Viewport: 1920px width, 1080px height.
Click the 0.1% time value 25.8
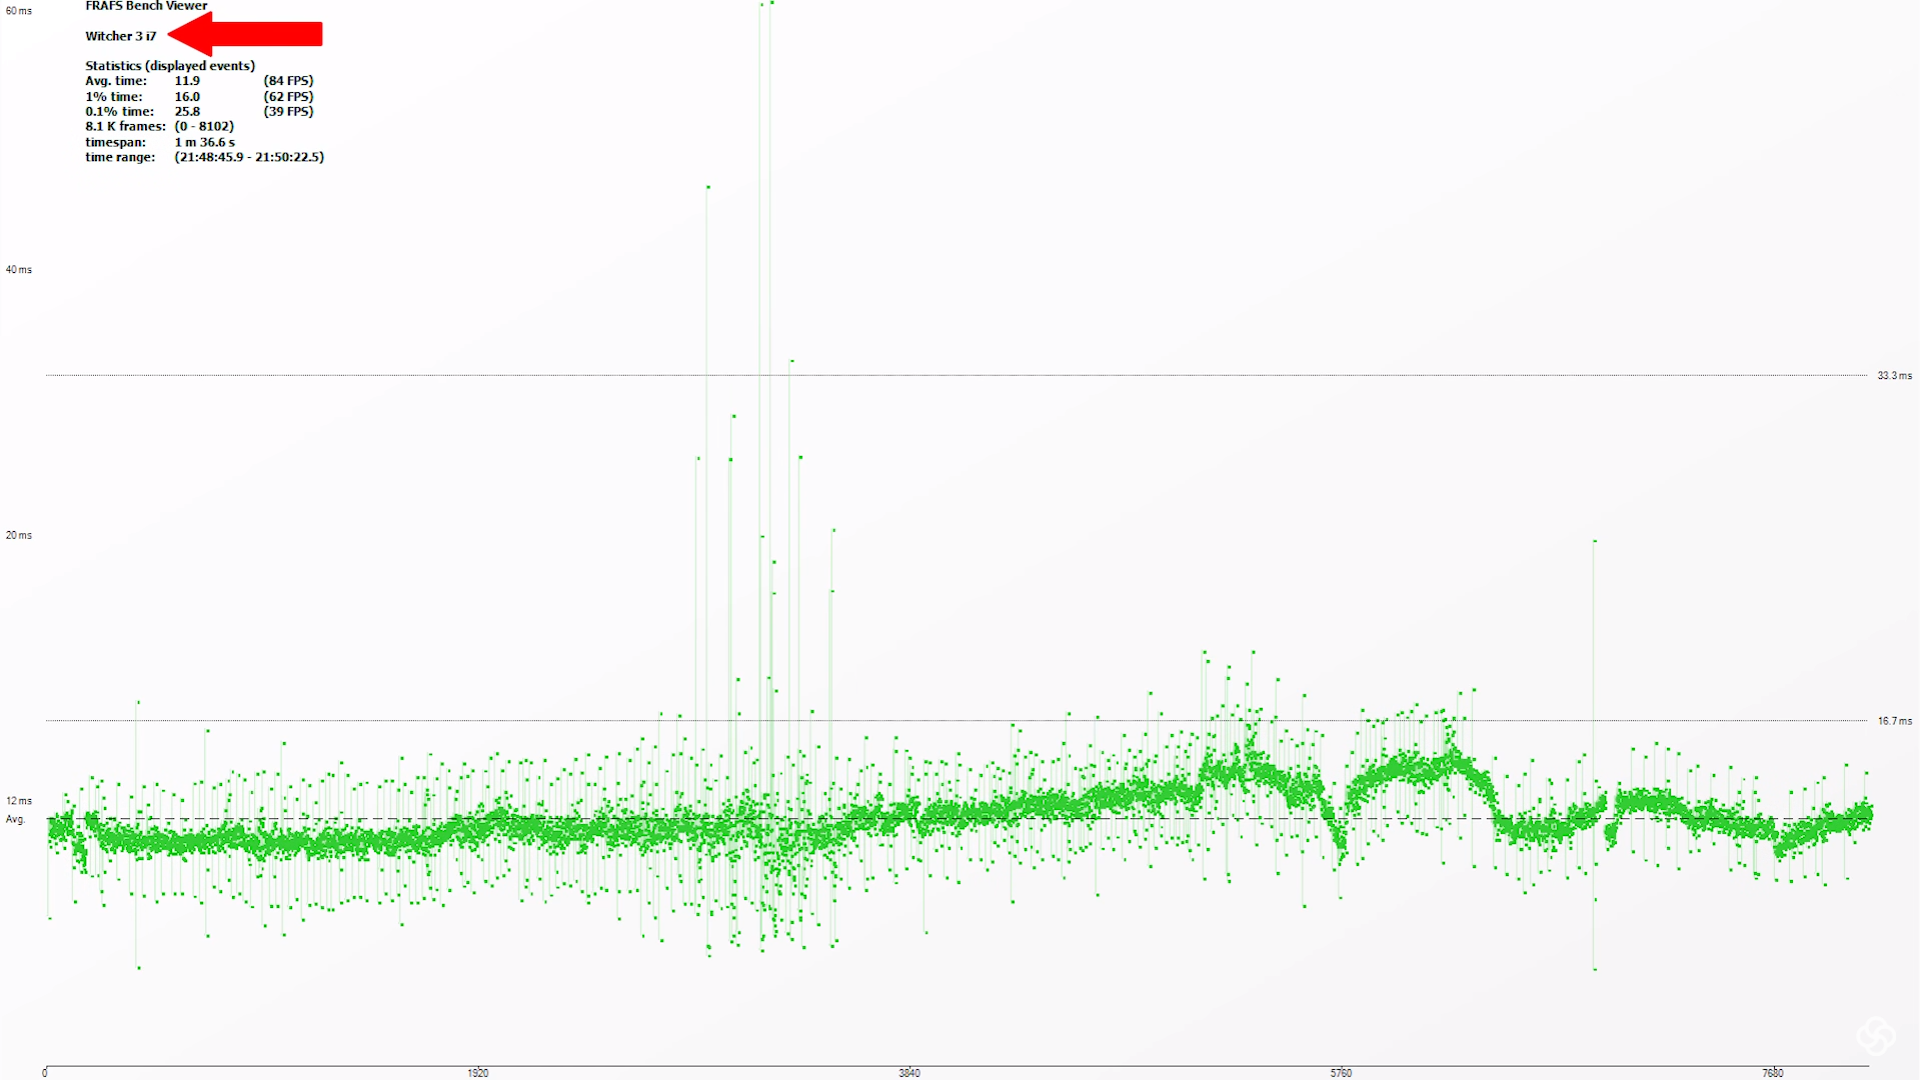click(187, 112)
